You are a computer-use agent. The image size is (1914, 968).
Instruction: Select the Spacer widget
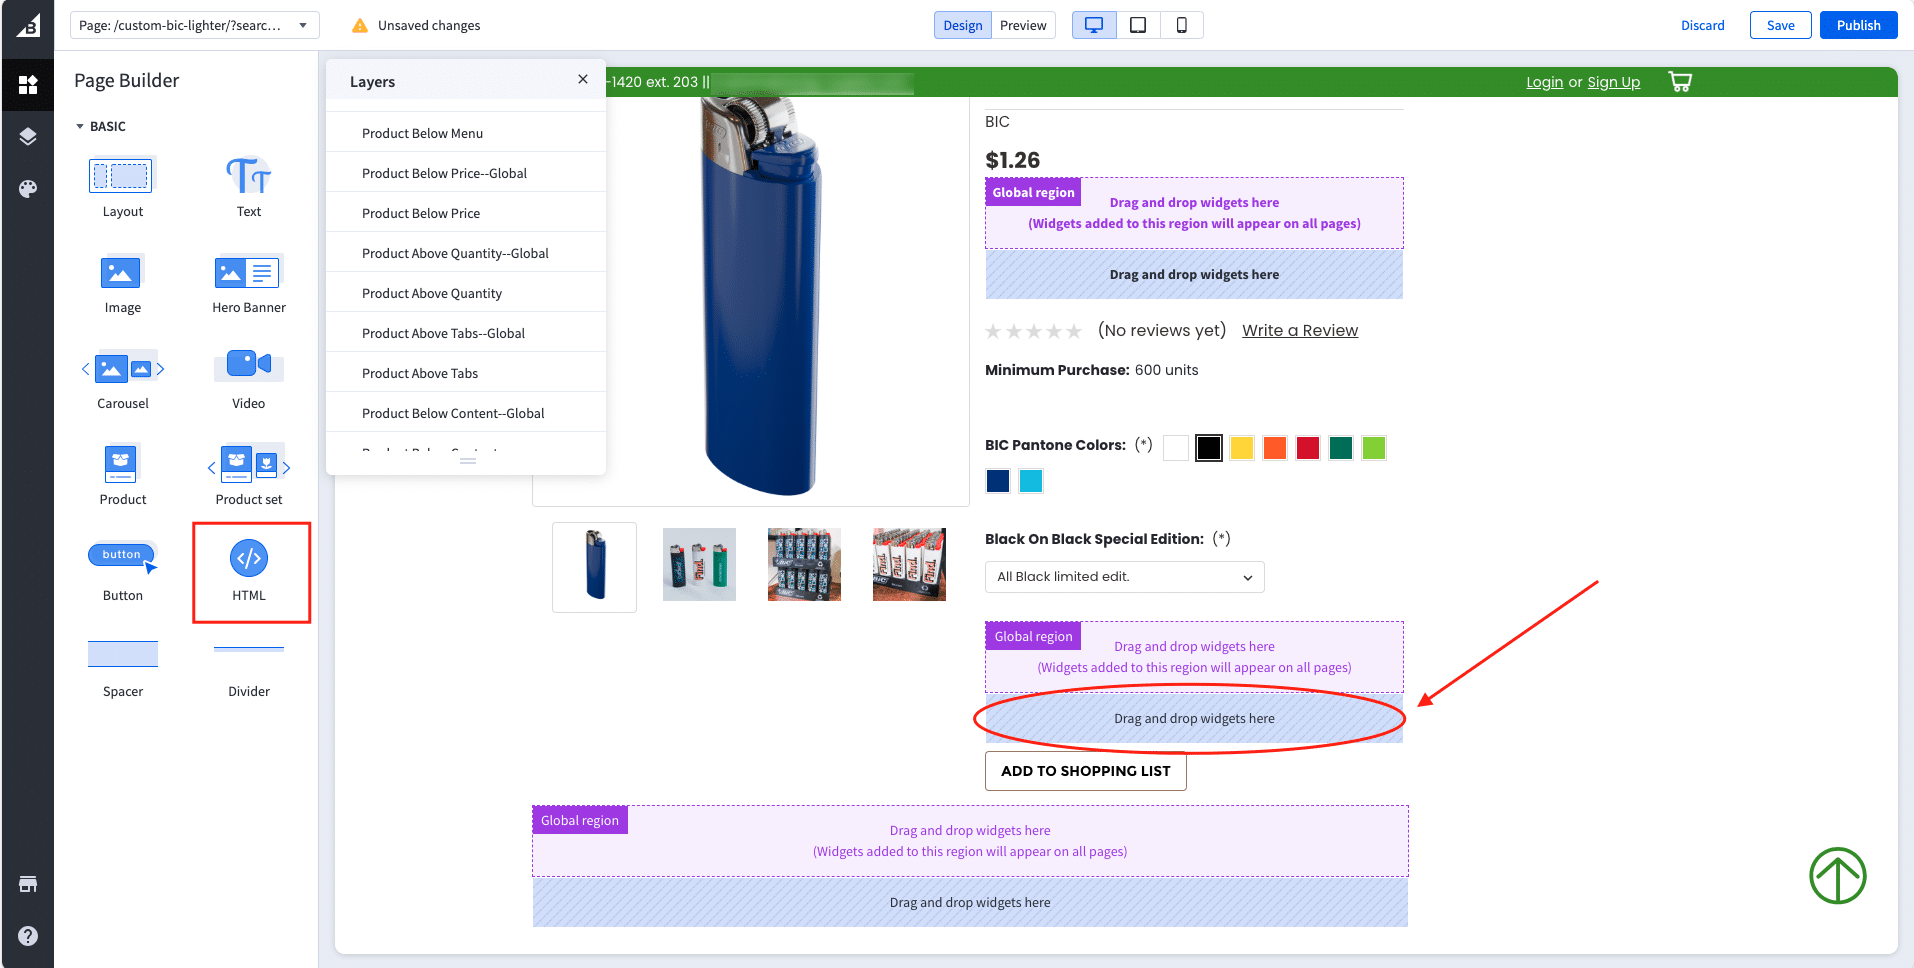[123, 668]
